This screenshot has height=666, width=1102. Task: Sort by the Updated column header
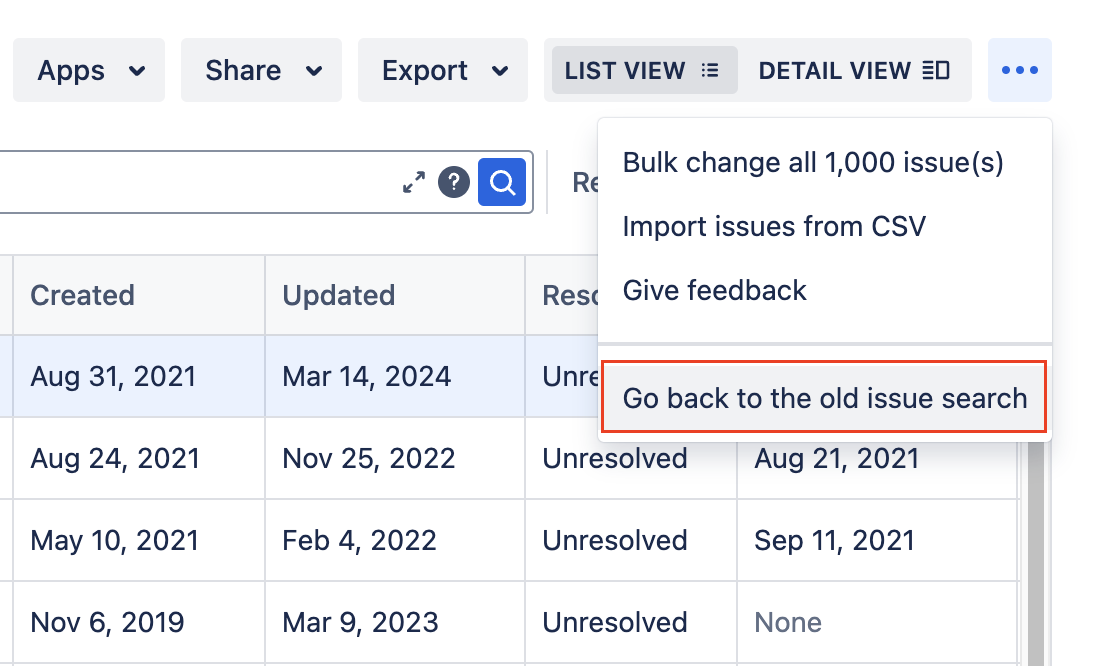pos(338,295)
